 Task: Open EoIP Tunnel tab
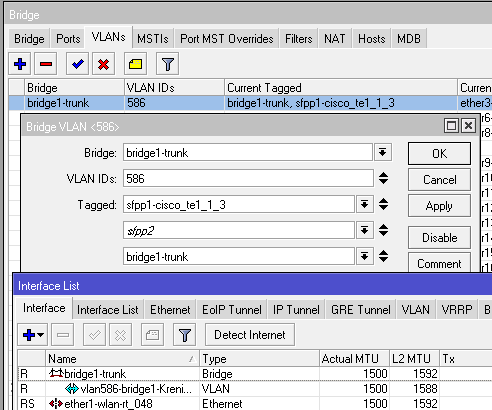pyautogui.click(x=232, y=310)
